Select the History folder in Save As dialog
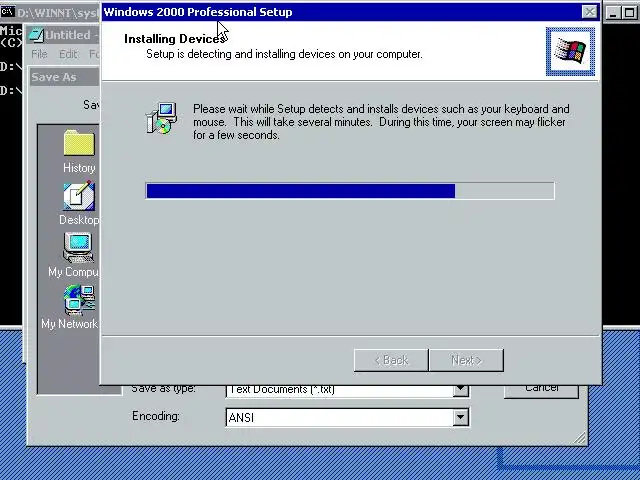This screenshot has height=480, width=640. (x=79, y=151)
